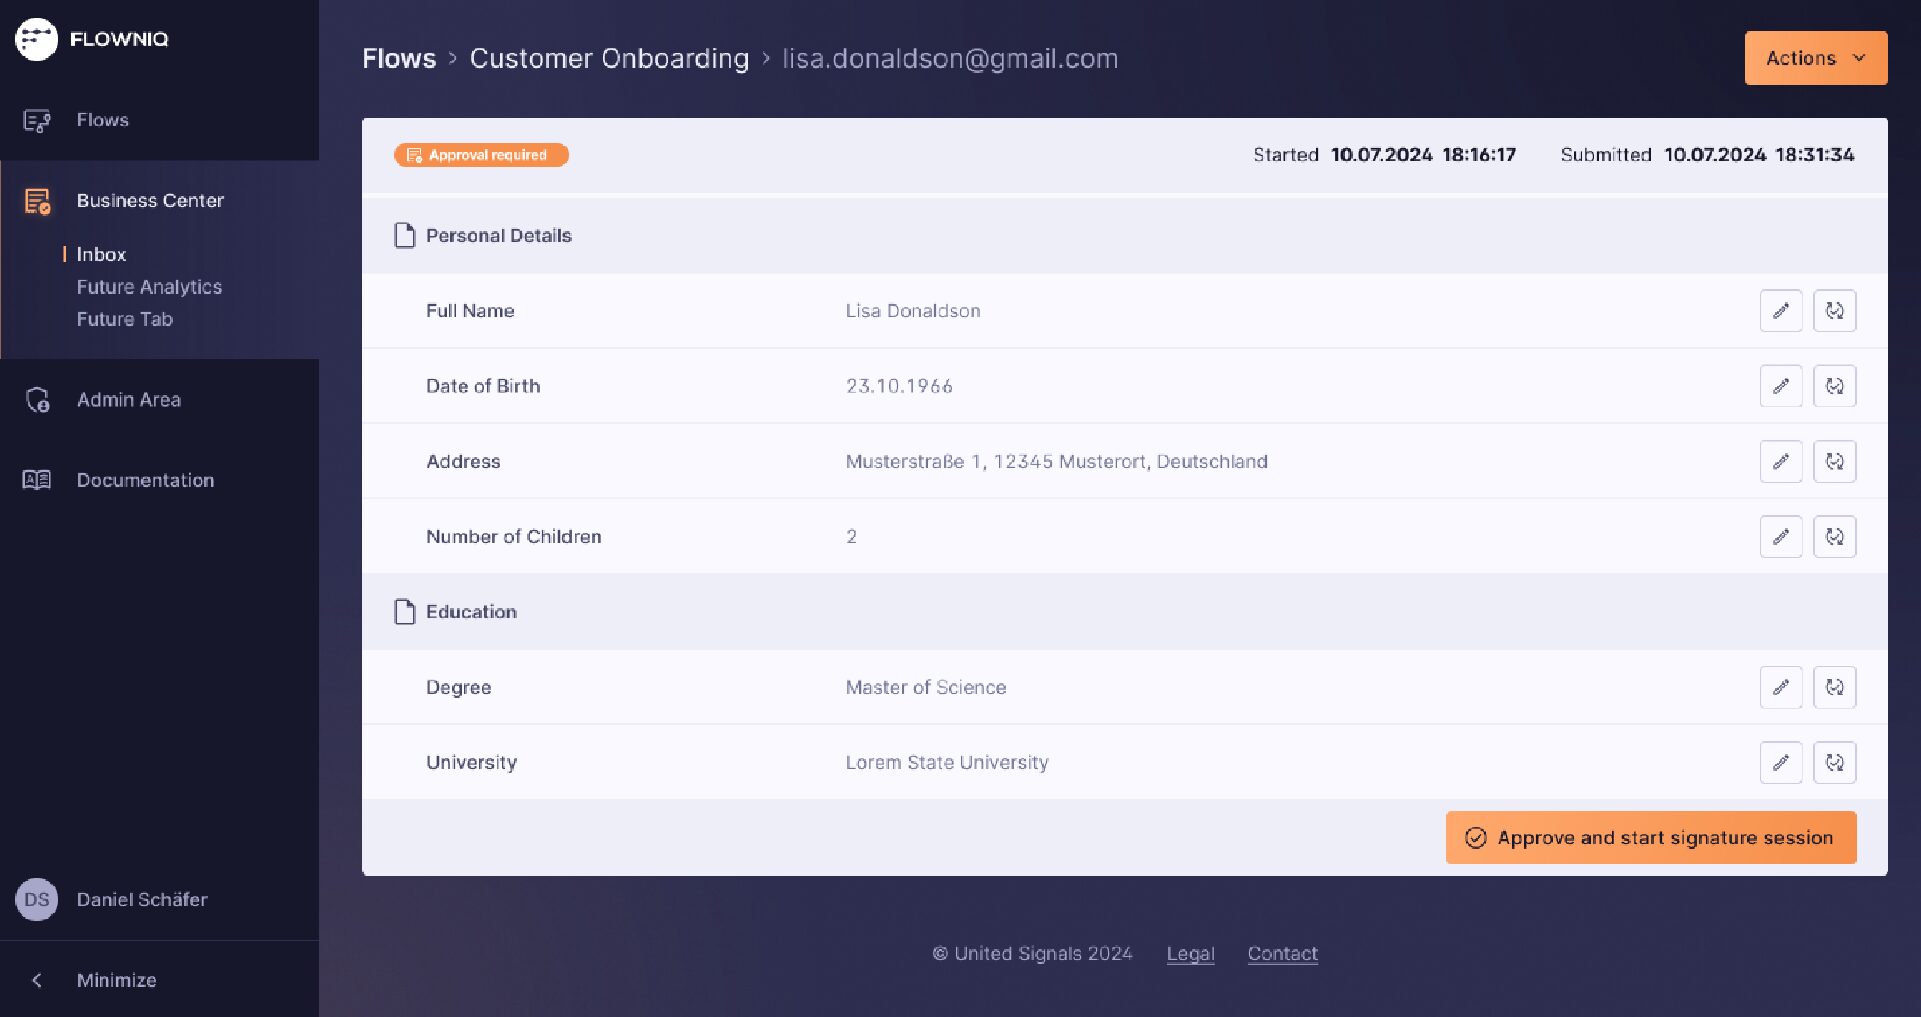Screen dimensions: 1921x1017
Task: Edit the Address field with pencil icon
Action: 1780,461
